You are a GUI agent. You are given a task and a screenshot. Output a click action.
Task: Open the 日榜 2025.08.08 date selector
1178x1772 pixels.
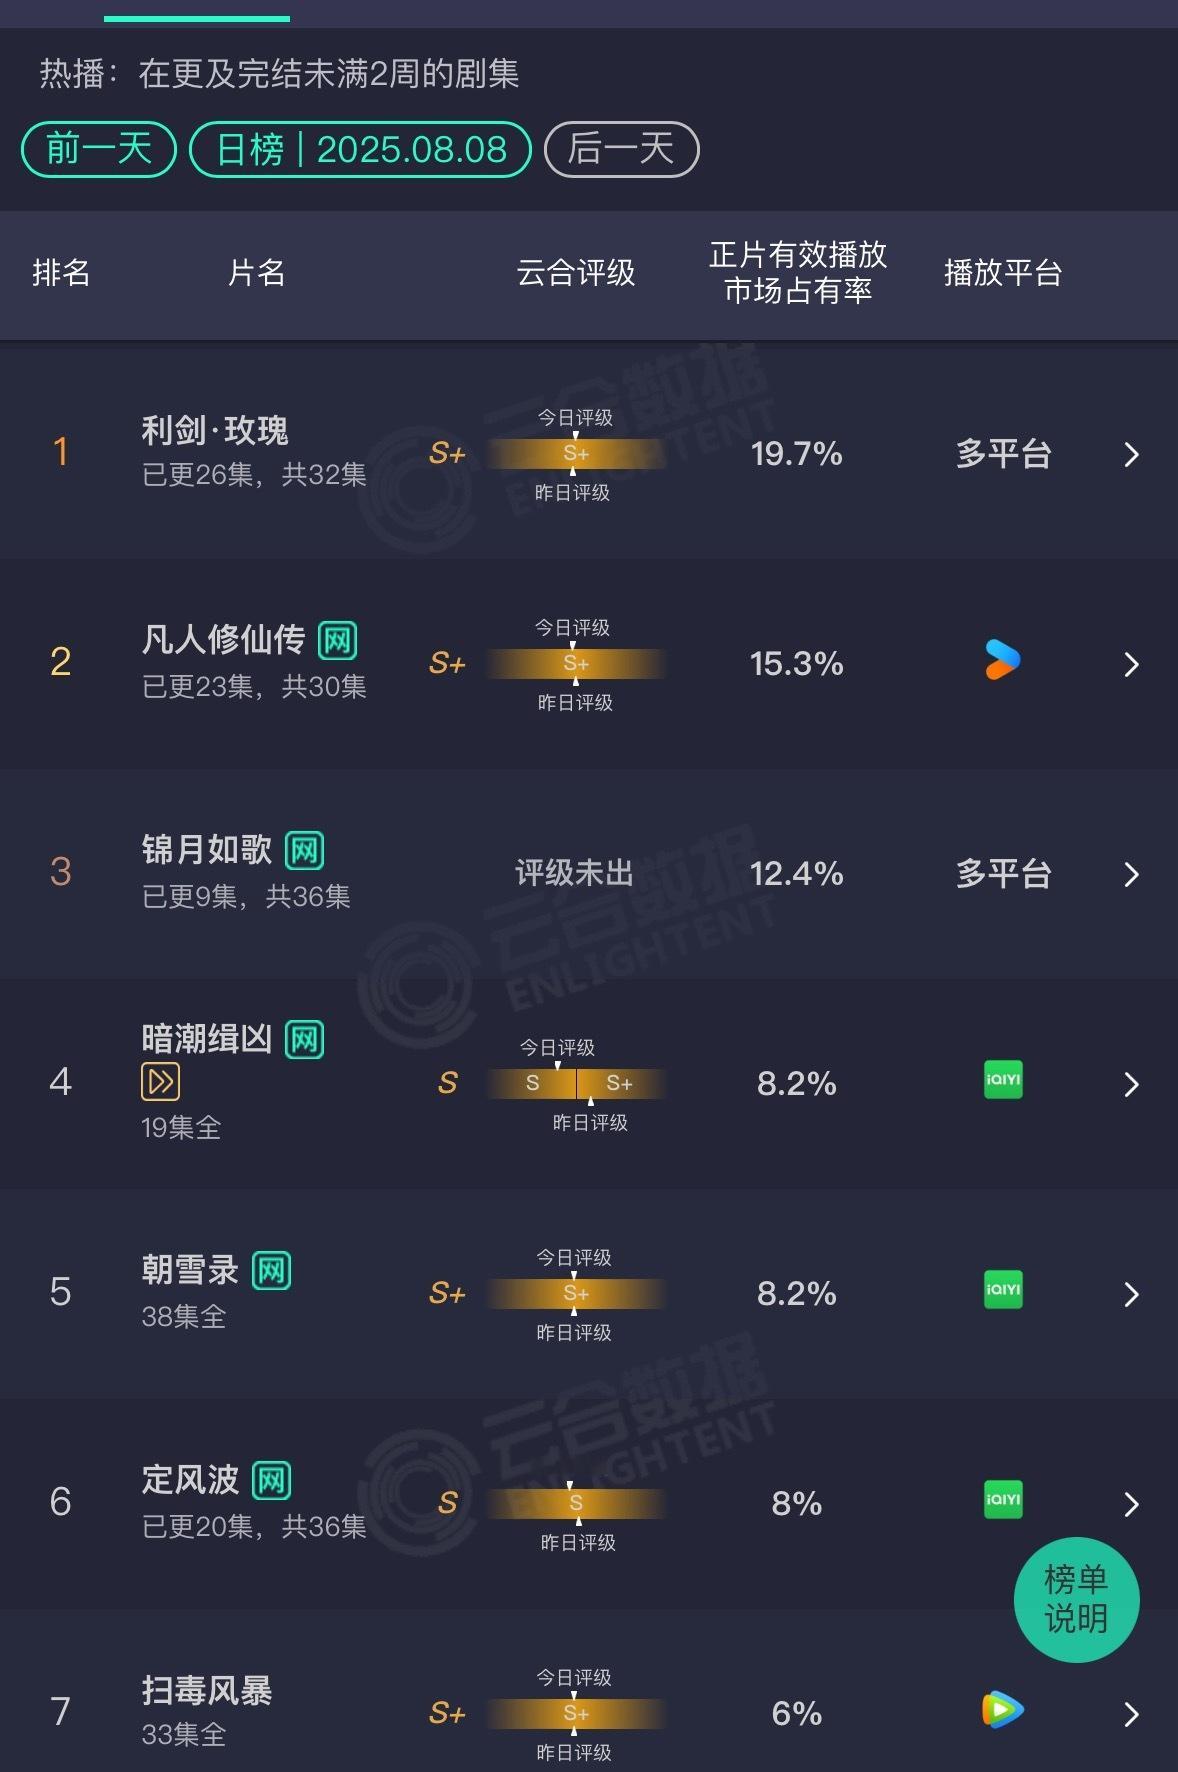[x=360, y=150]
